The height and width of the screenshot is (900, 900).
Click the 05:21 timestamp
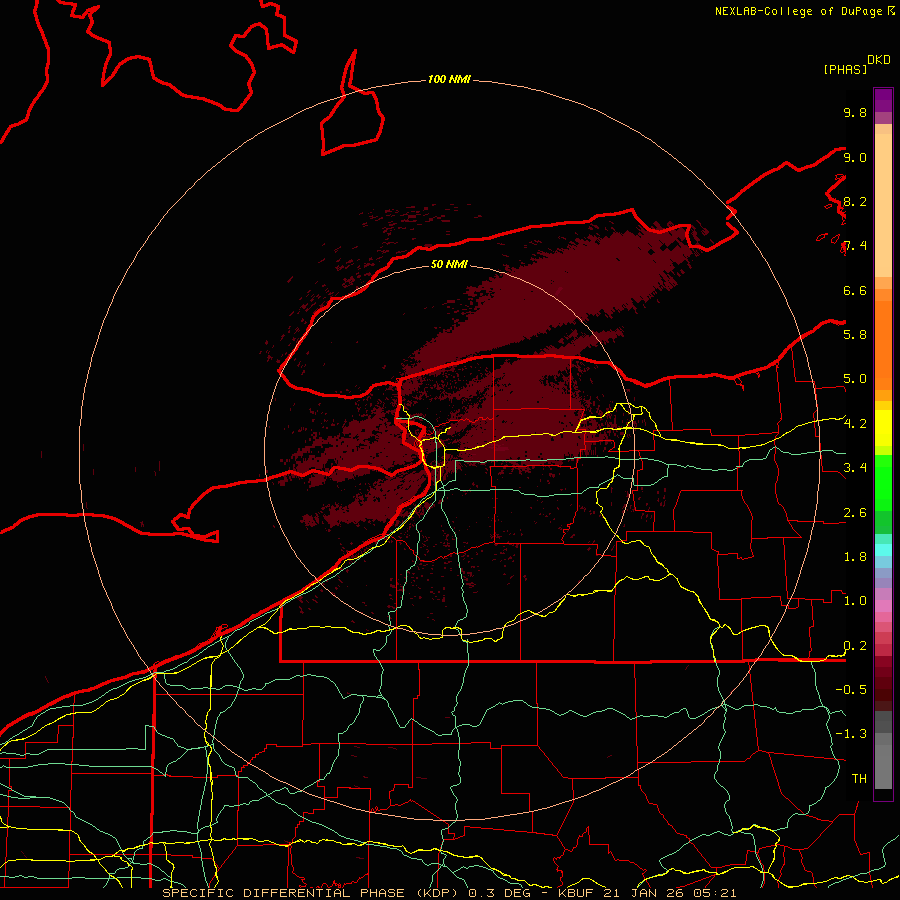click(x=715, y=893)
